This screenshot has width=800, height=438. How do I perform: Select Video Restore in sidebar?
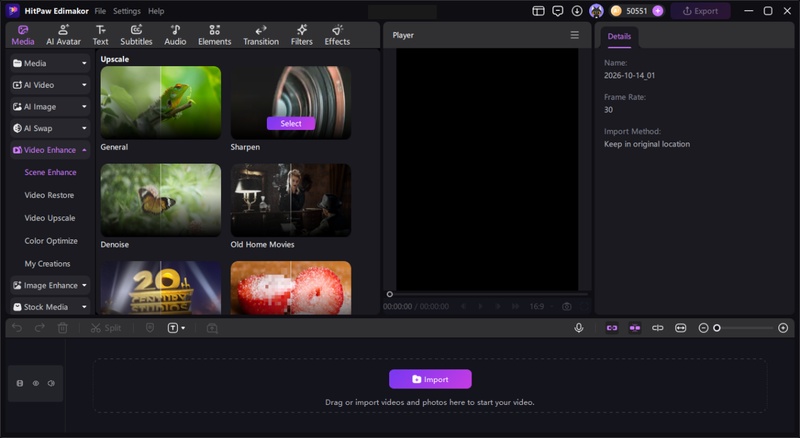click(x=49, y=195)
